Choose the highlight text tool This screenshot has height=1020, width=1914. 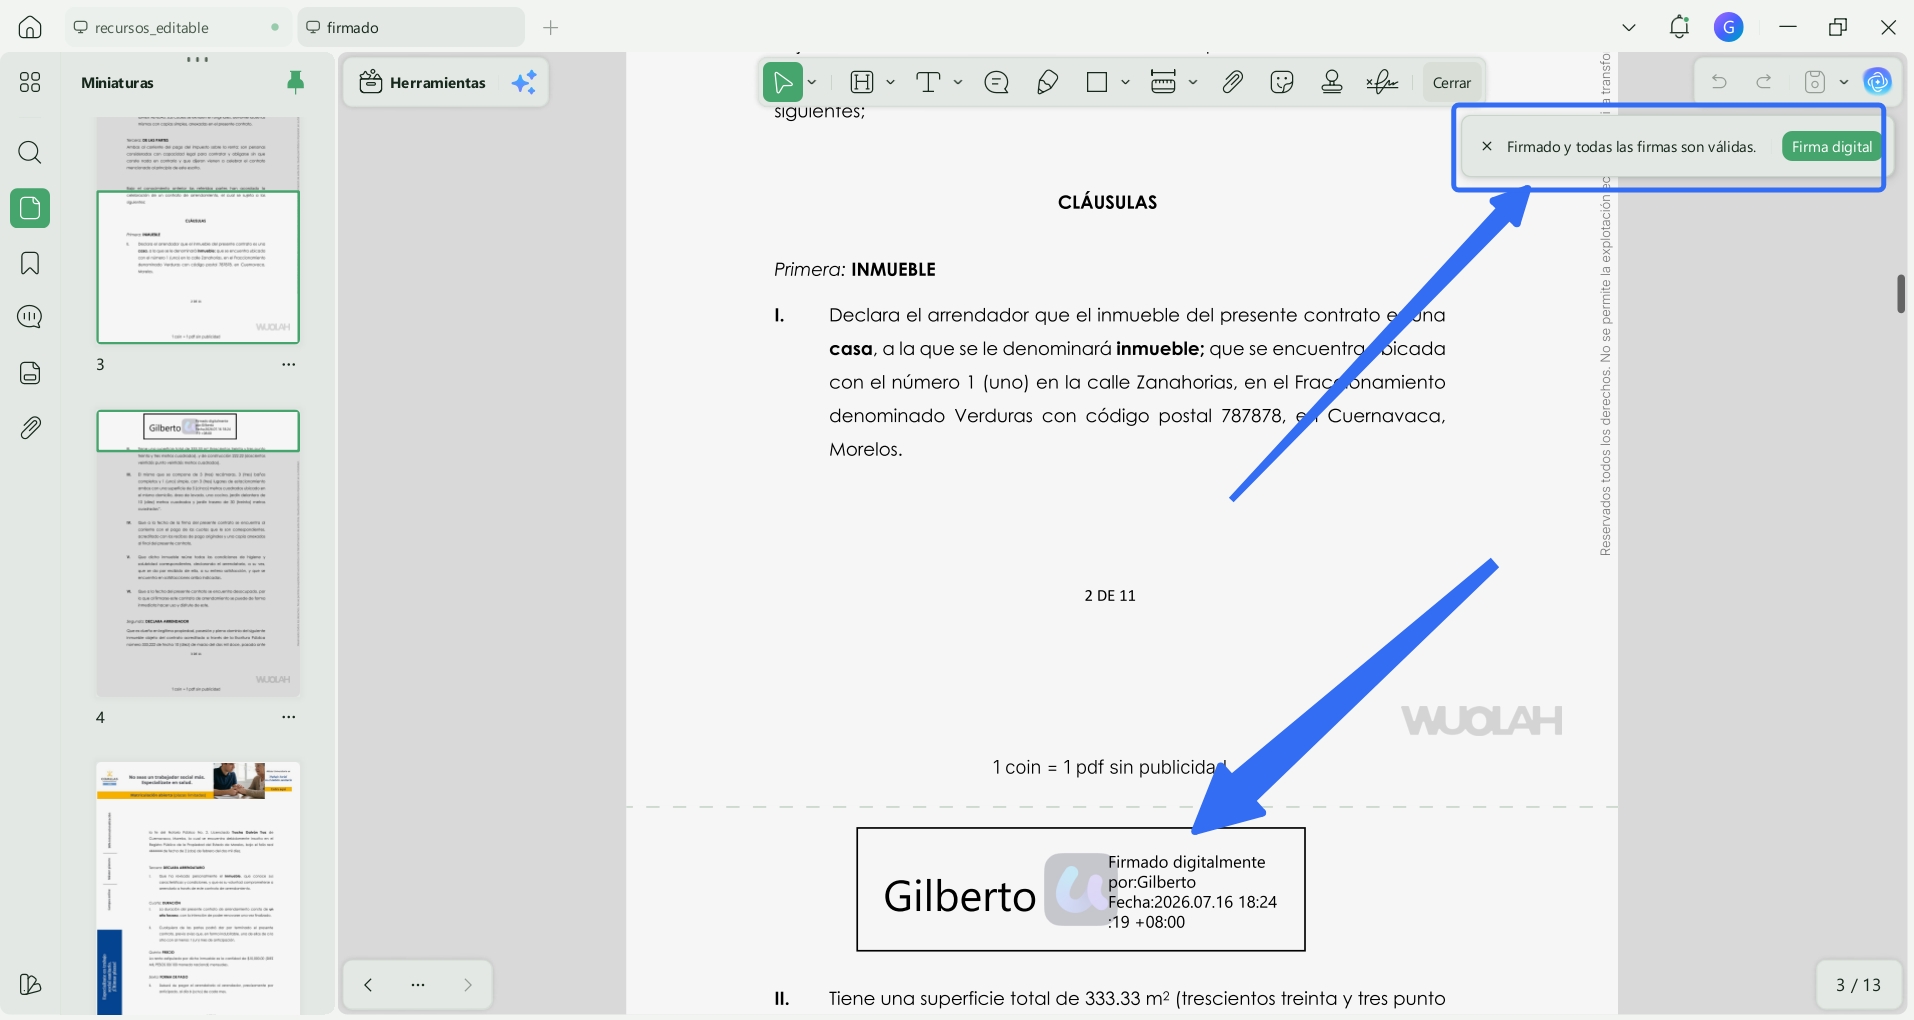click(862, 82)
